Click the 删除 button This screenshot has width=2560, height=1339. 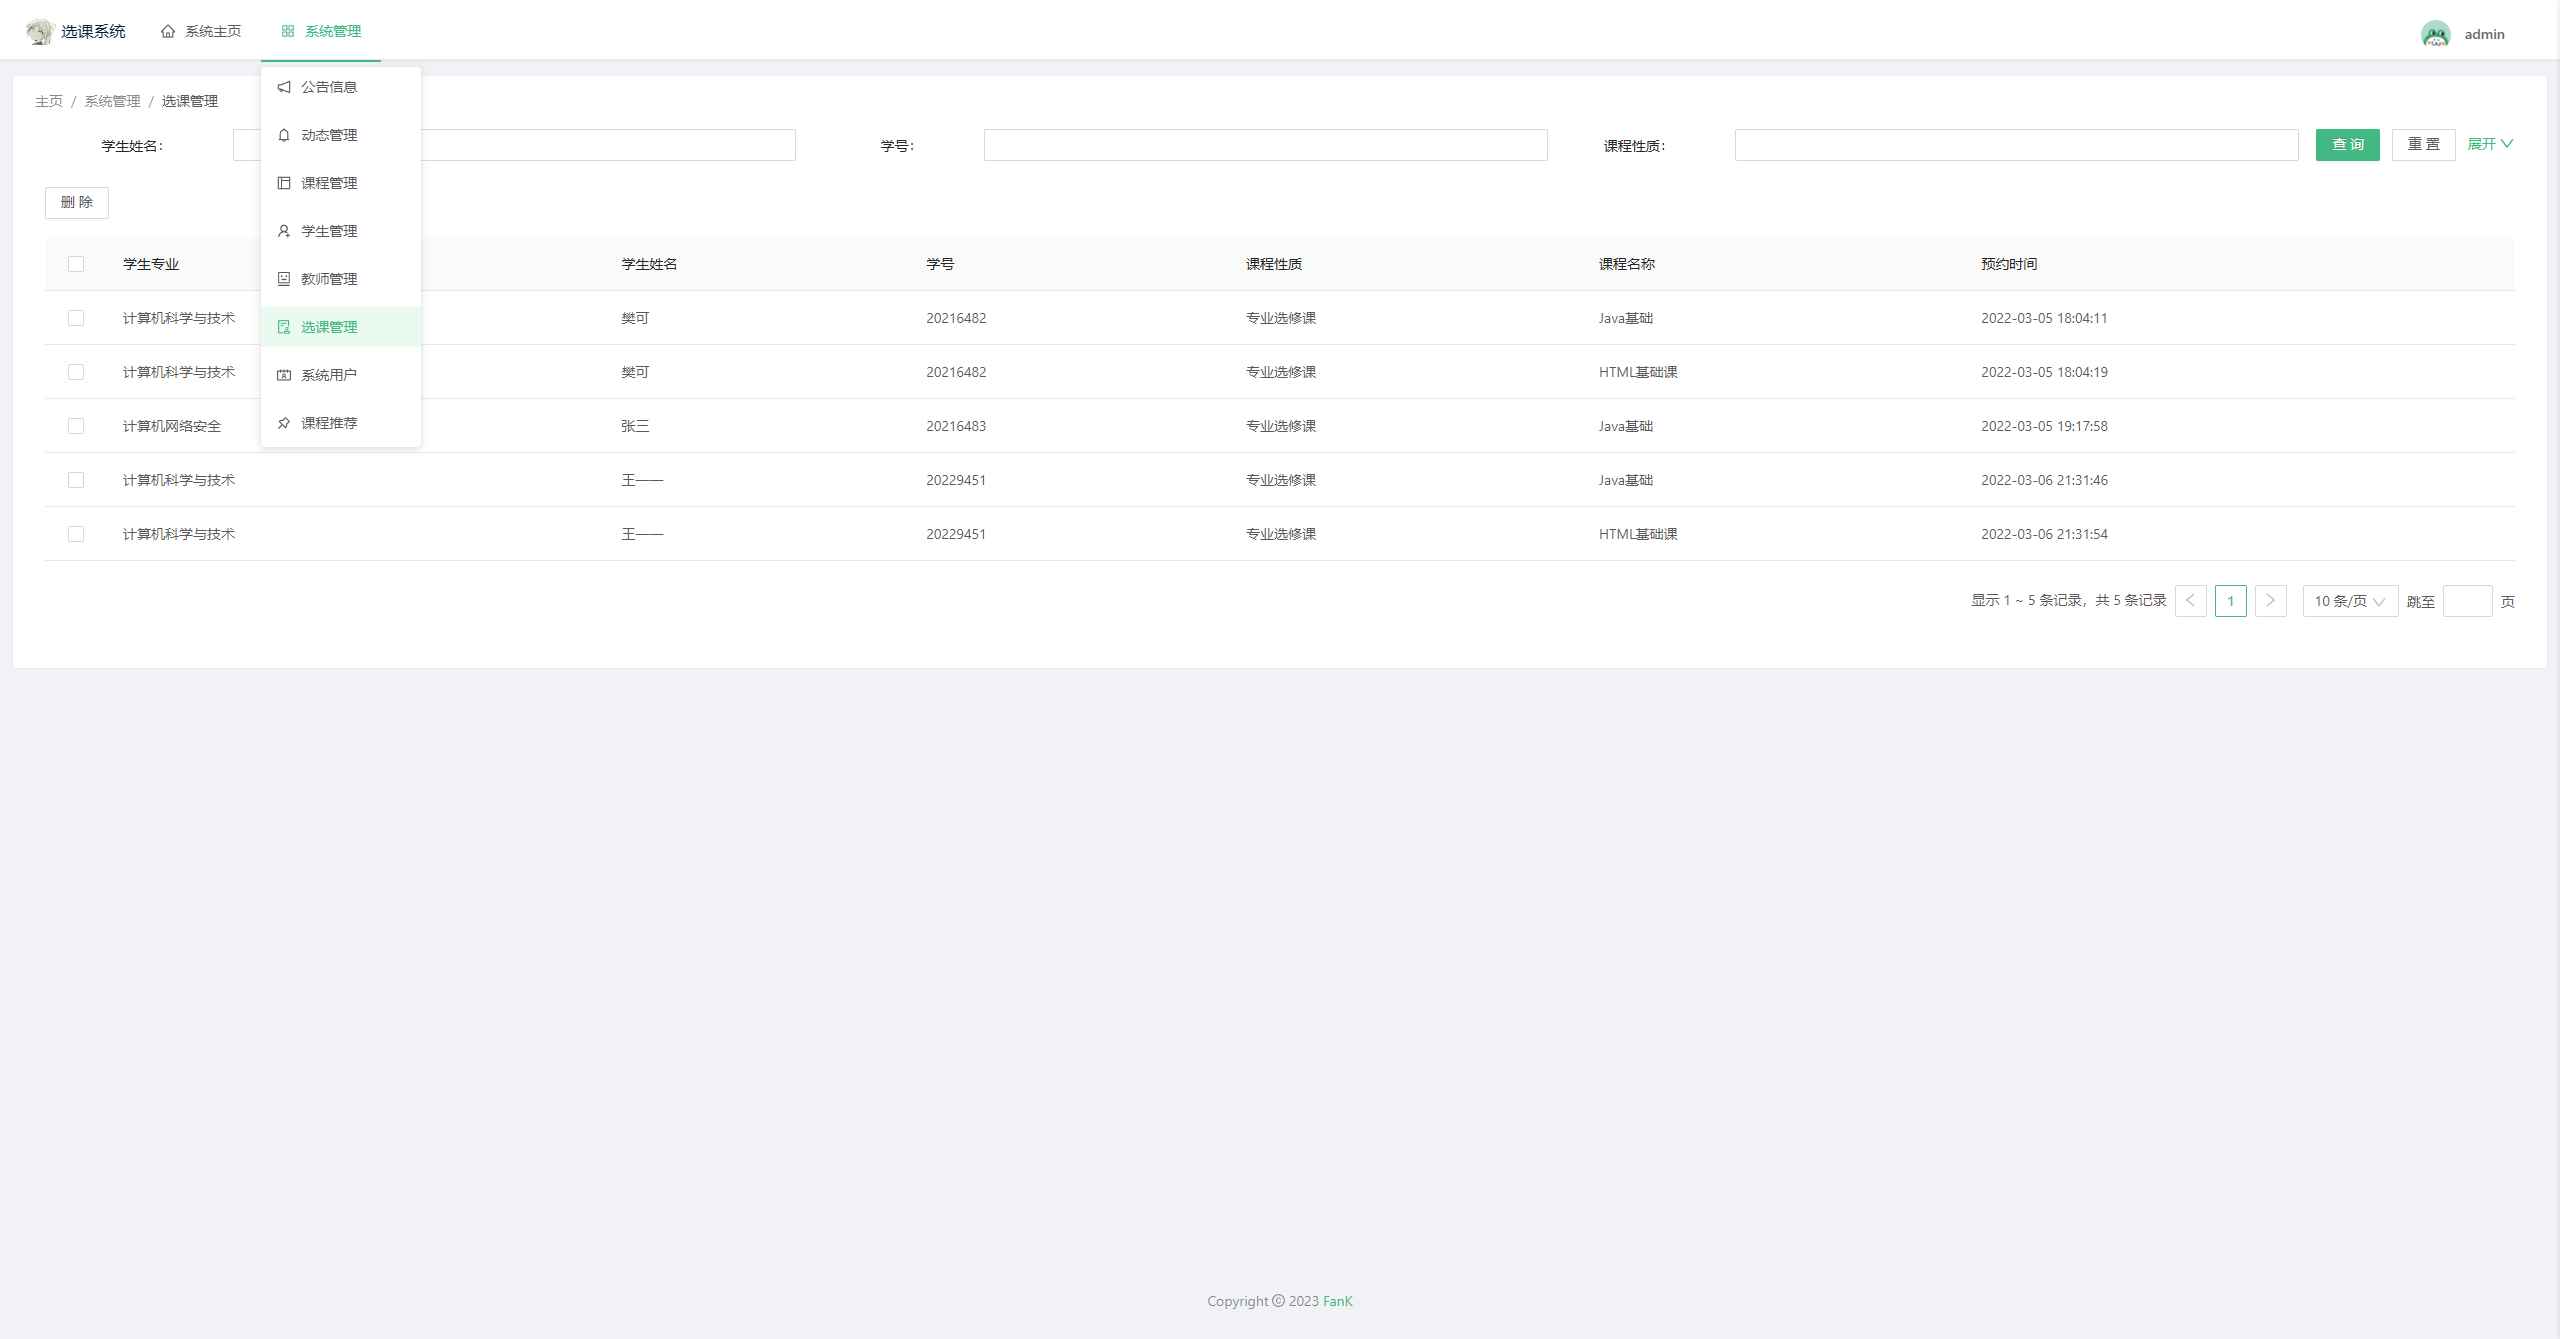click(77, 202)
